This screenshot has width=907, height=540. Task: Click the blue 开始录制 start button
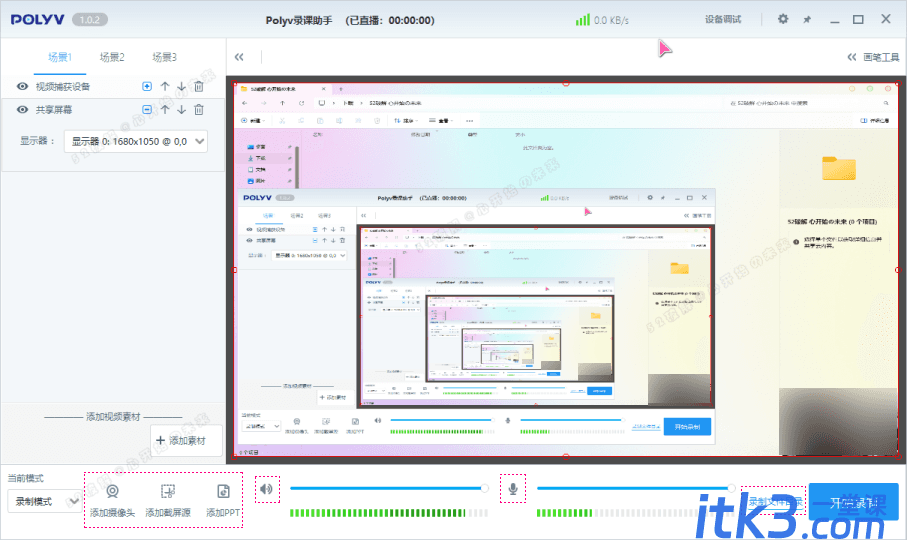[854, 502]
